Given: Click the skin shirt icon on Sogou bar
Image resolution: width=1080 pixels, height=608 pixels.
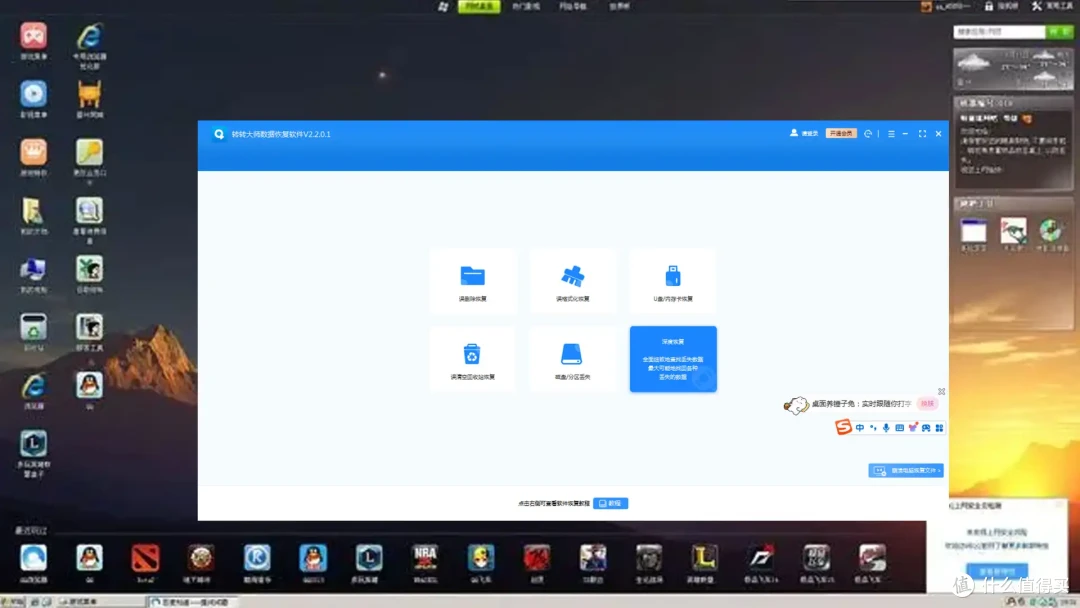Looking at the screenshot, I should coord(913,428).
